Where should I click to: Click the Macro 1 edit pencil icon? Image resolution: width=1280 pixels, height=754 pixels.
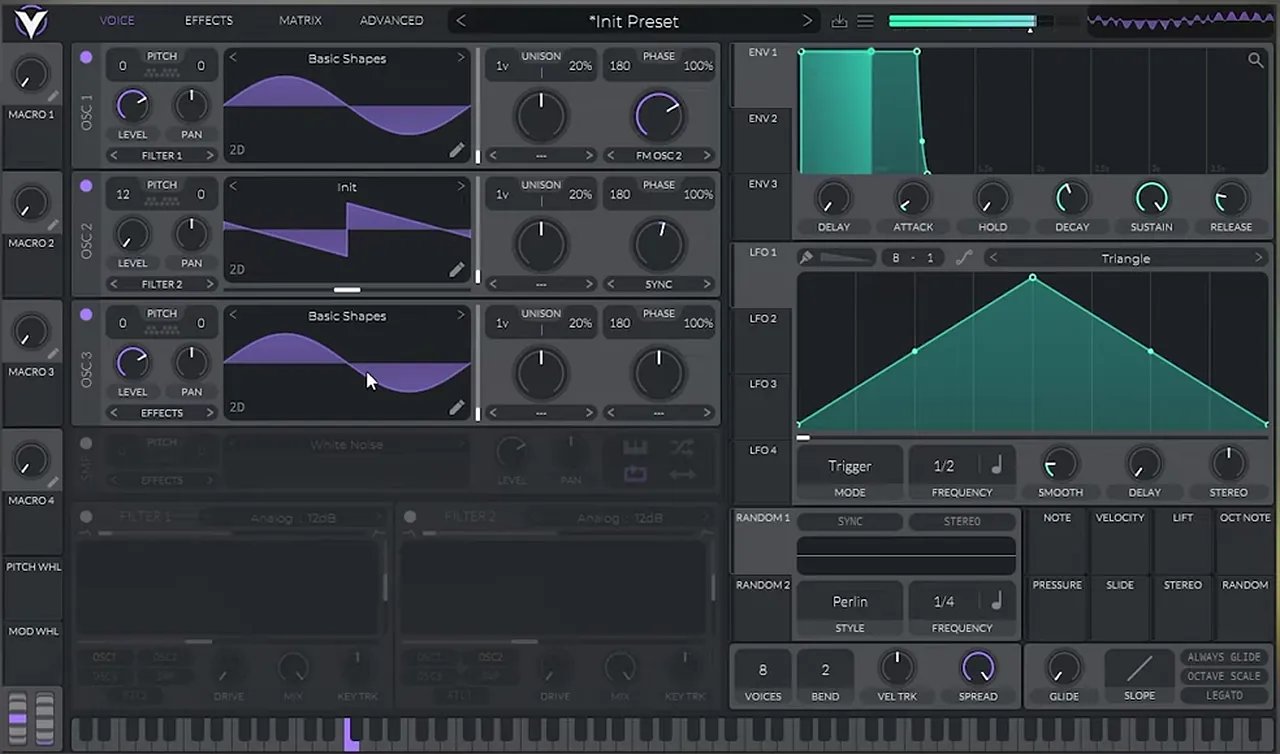[53, 97]
